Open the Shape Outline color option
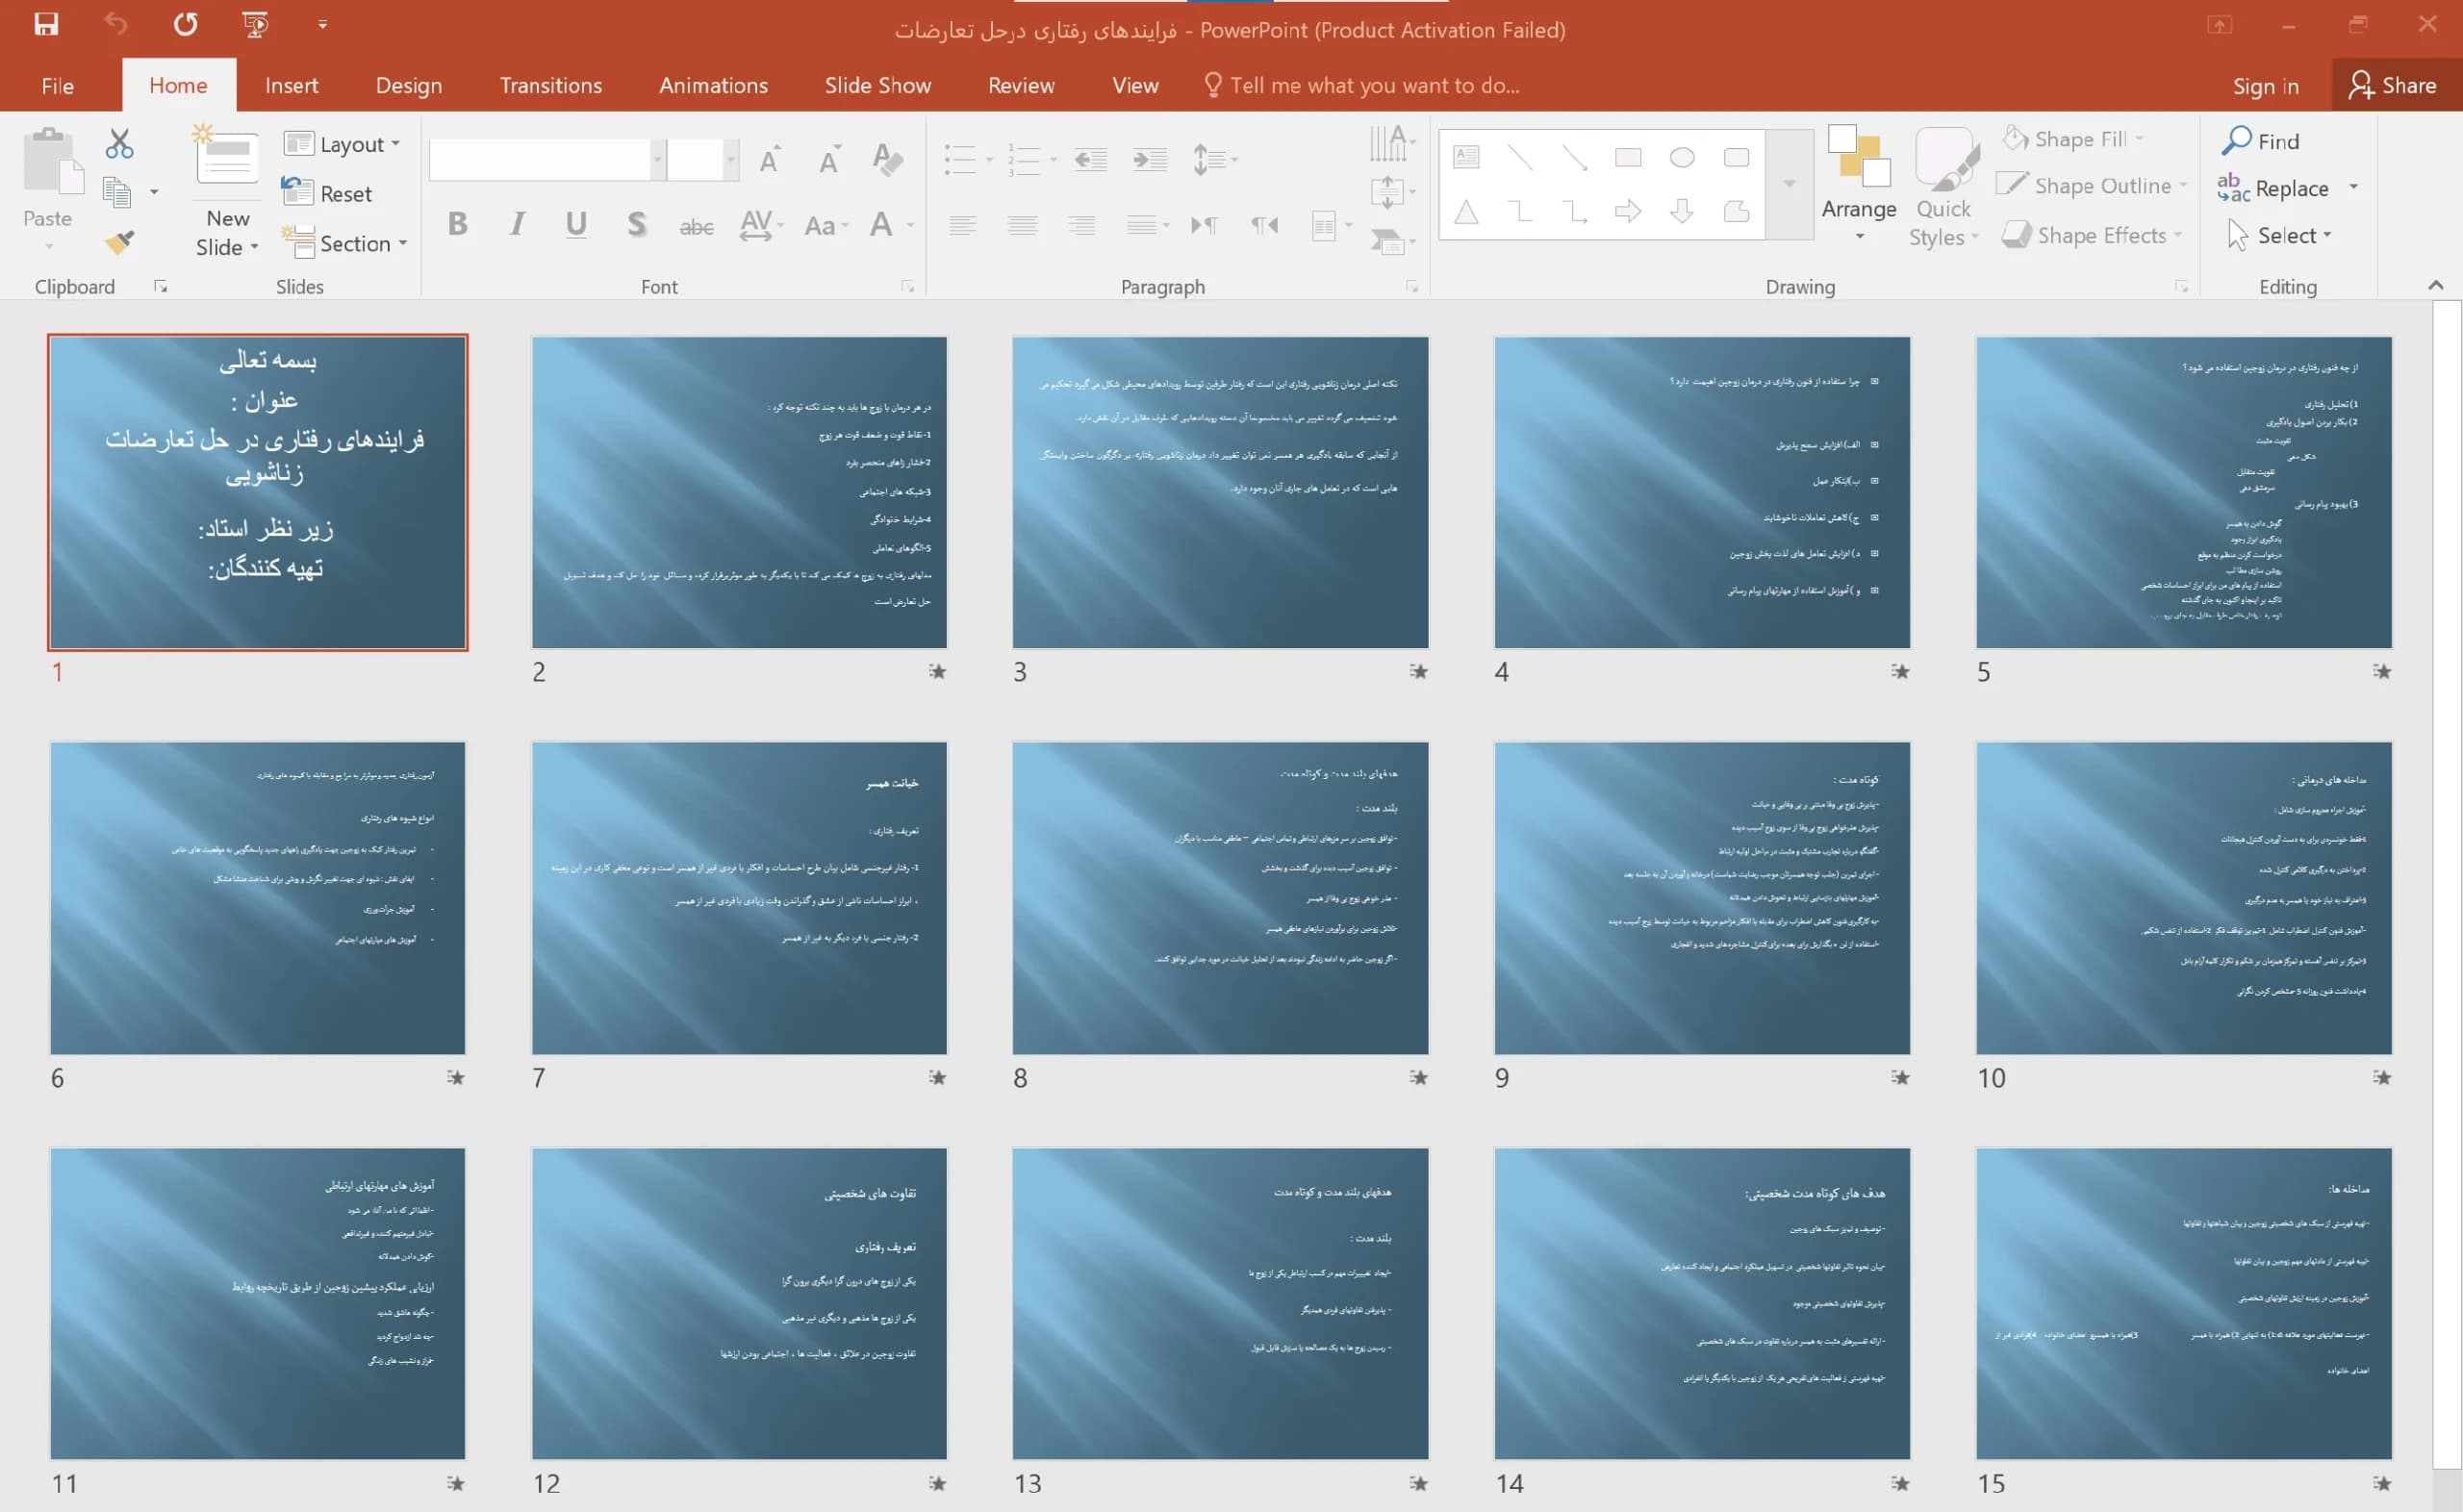Screen dimensions: 2463x1512 2091,186
